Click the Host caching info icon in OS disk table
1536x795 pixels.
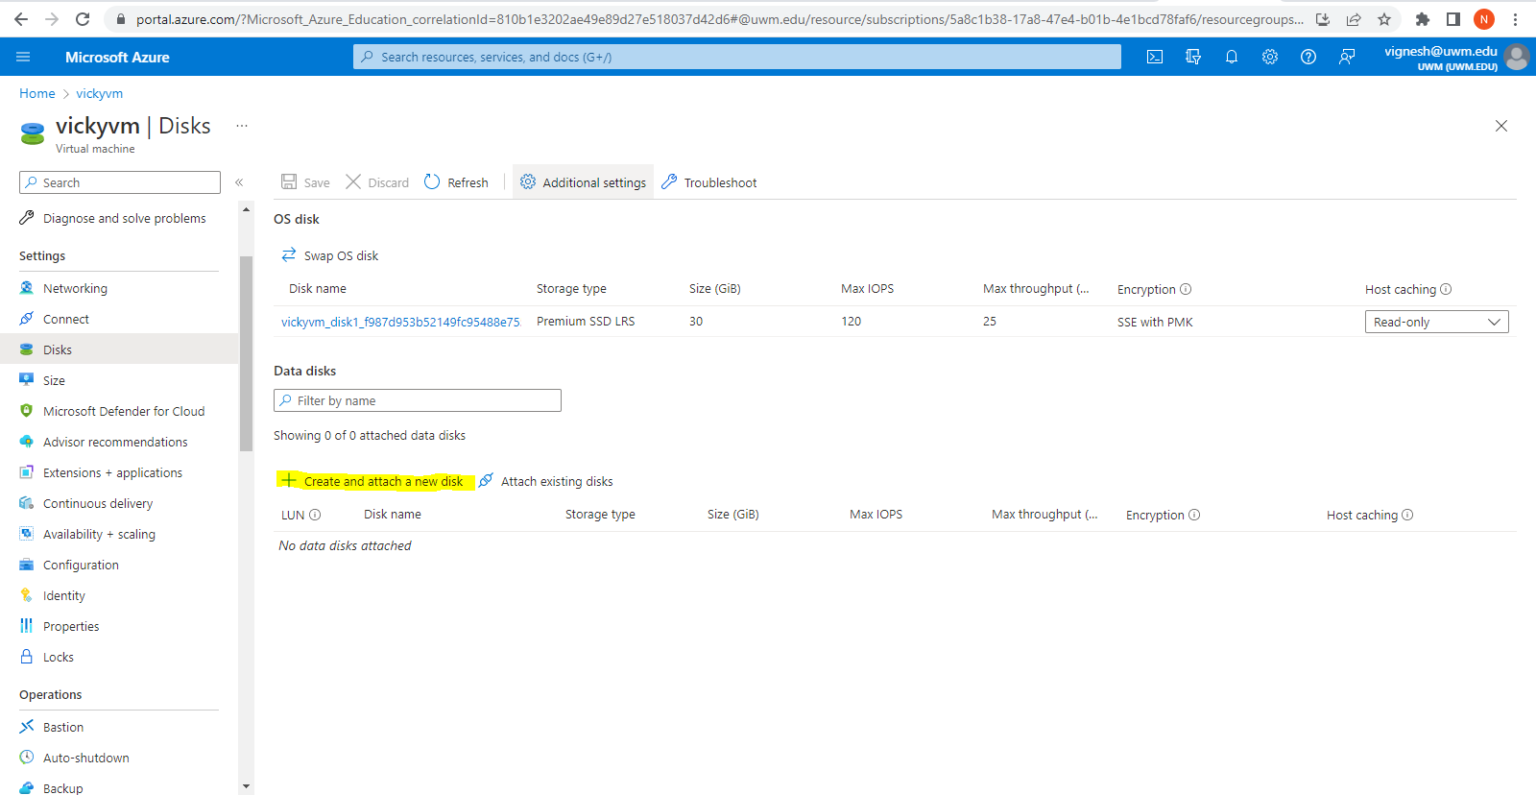point(1446,289)
